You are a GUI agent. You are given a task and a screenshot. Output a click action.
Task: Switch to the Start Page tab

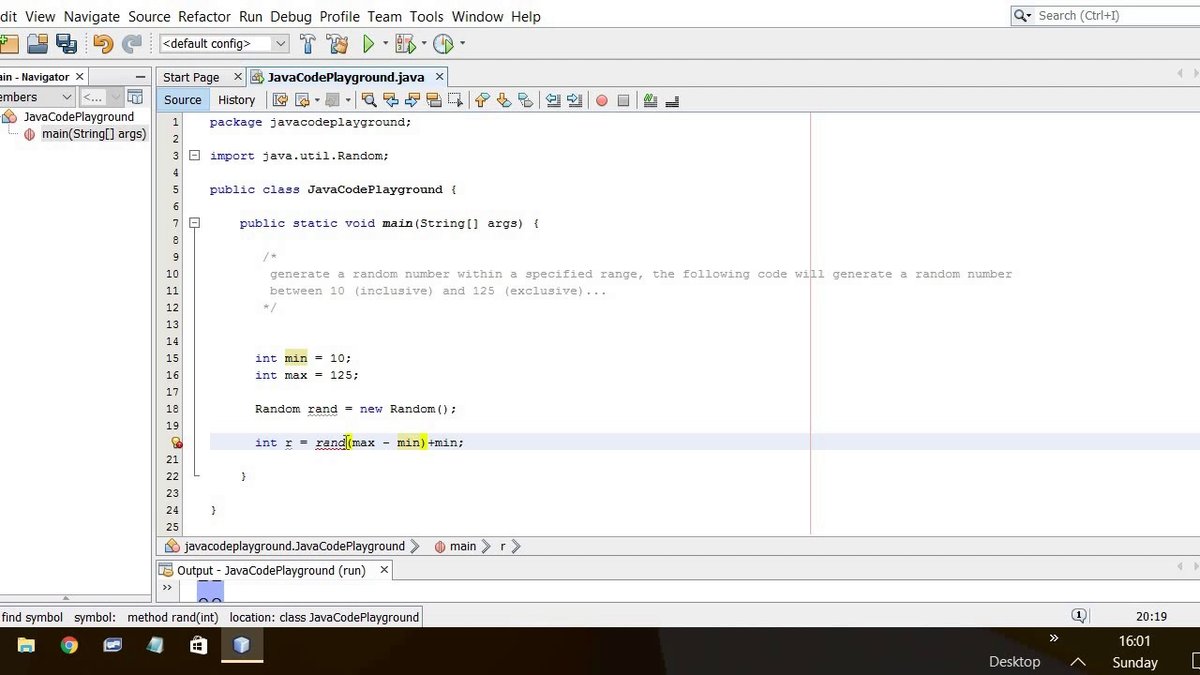coord(191,76)
